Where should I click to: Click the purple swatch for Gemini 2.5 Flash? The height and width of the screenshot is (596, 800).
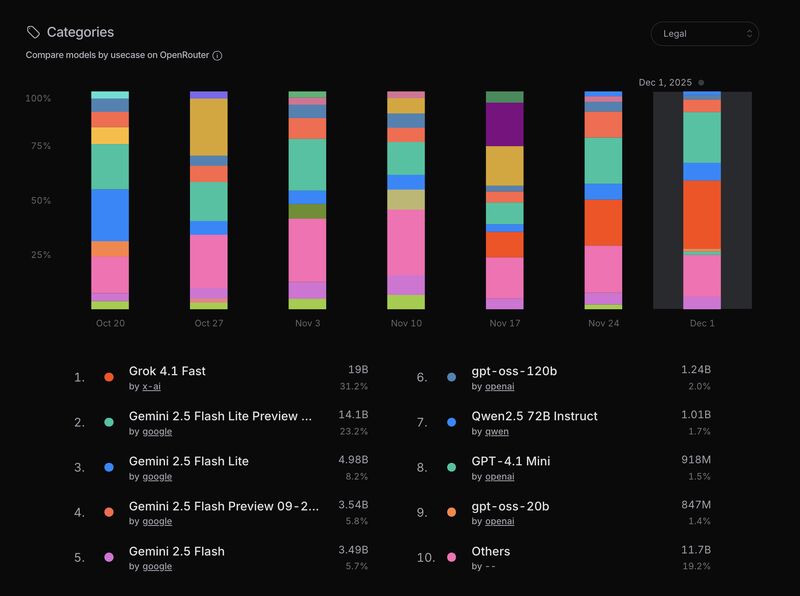[x=109, y=557]
